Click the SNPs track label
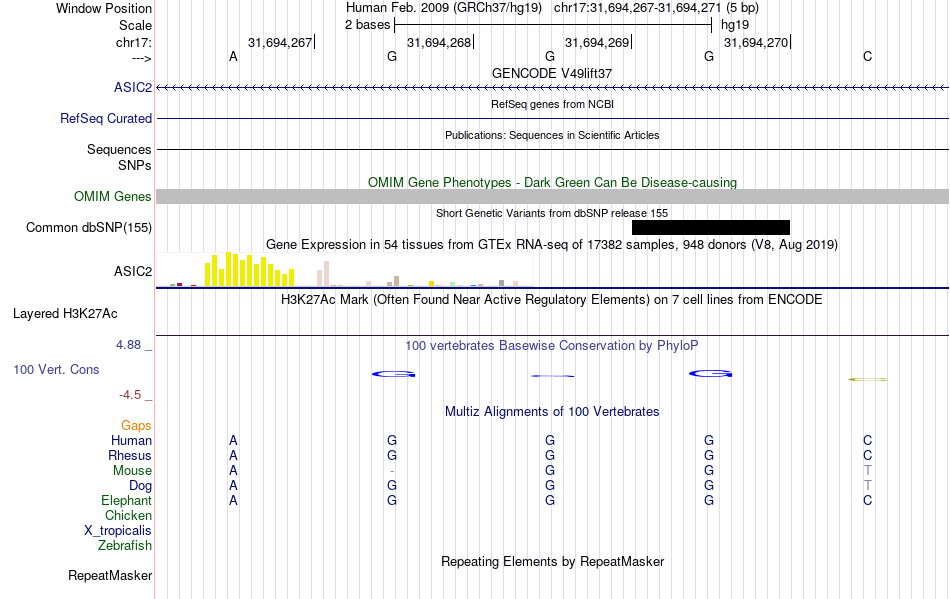Screen dimensions: 950x599 click(x=135, y=165)
